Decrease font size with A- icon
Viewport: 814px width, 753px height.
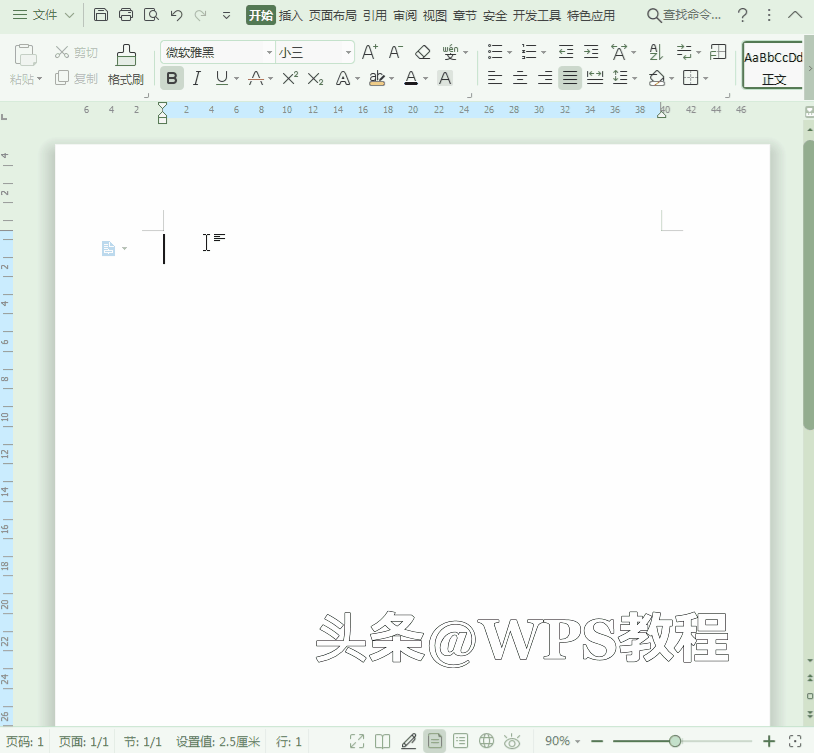[x=396, y=52]
